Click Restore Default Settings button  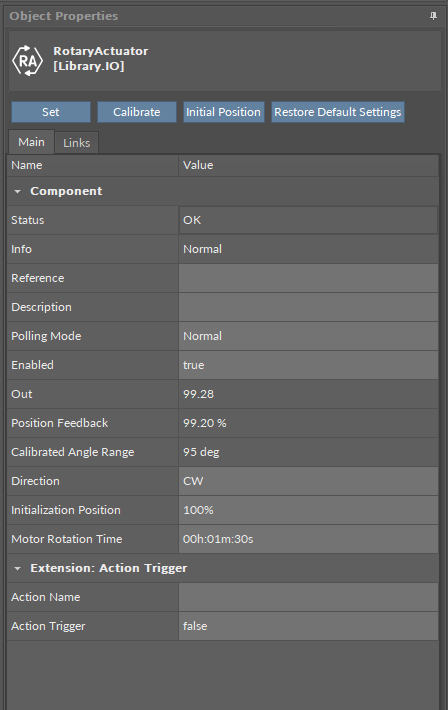(x=337, y=112)
